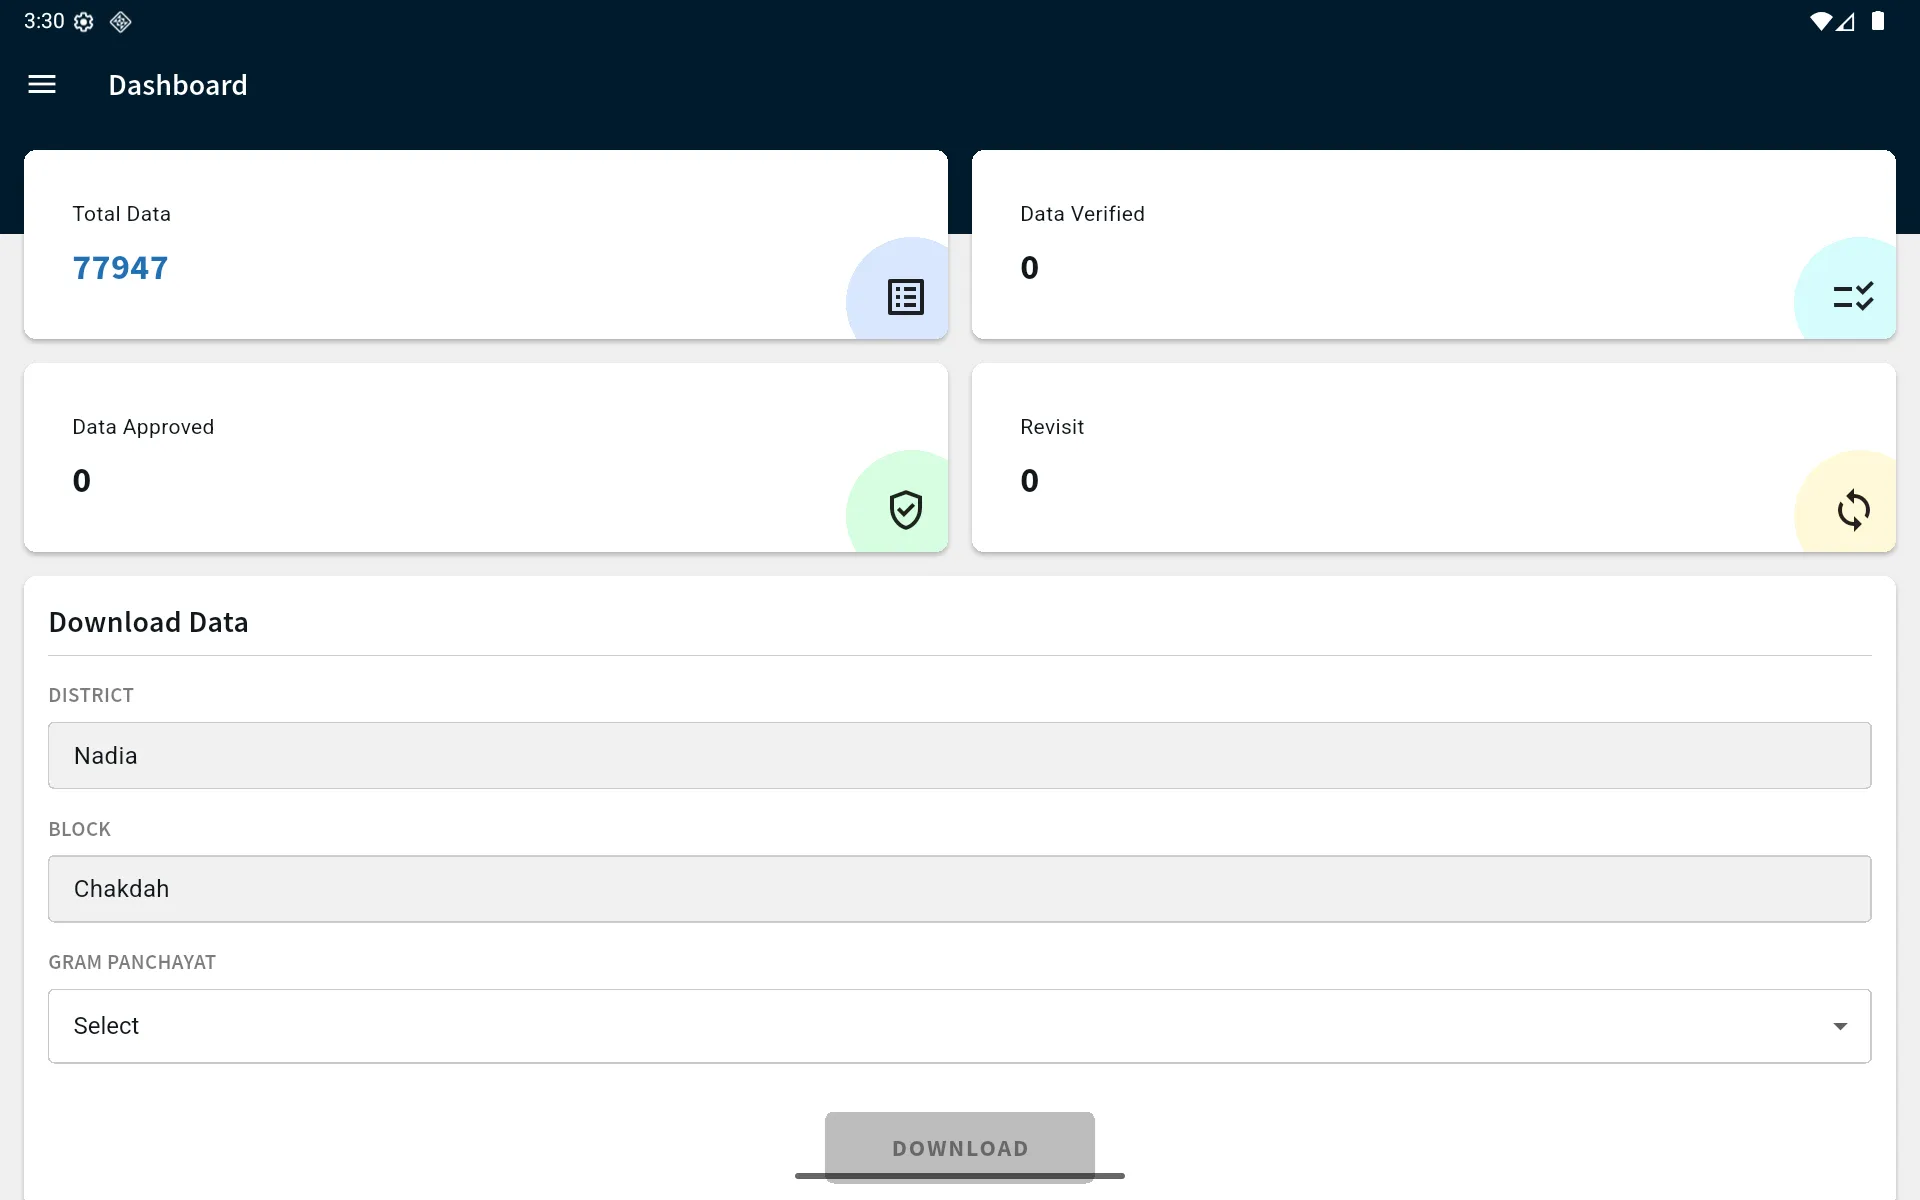Click the Gram Panchayat dropdown arrow

1840,1026
